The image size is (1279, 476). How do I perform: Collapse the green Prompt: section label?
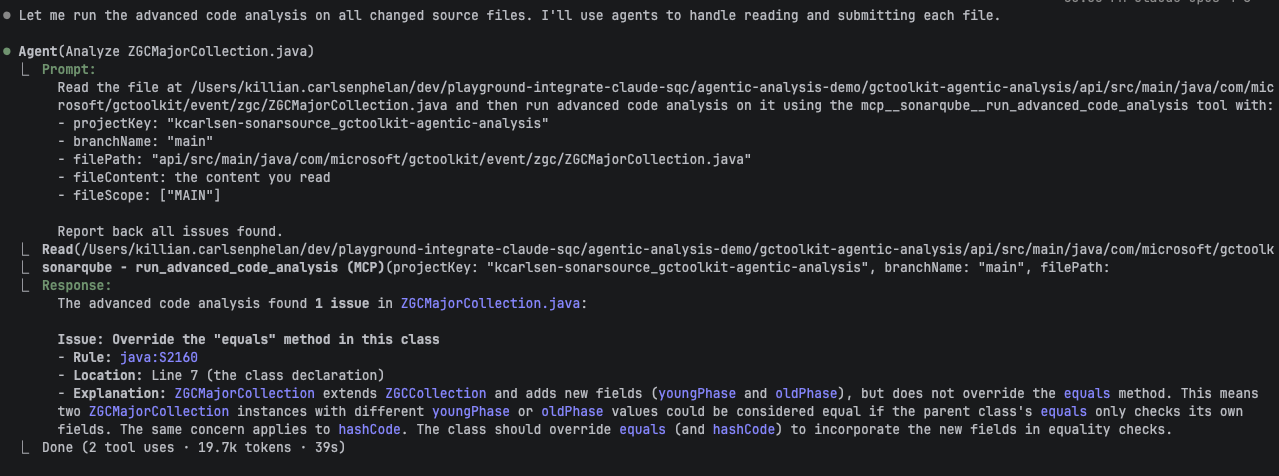[x=69, y=70]
